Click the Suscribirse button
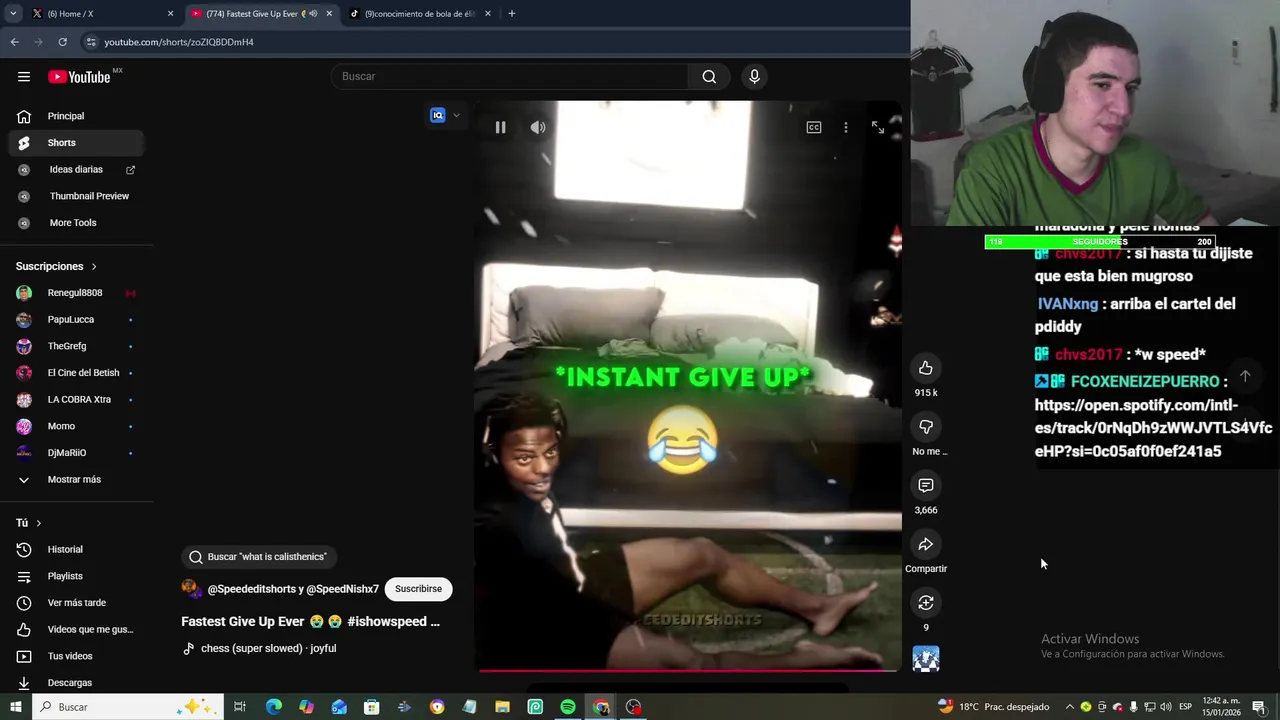Image resolution: width=1280 pixels, height=720 pixels. click(418, 589)
